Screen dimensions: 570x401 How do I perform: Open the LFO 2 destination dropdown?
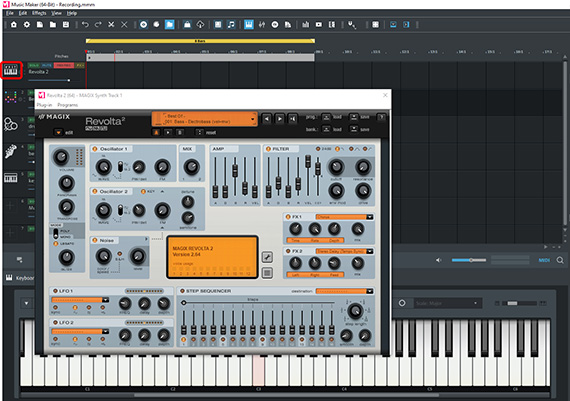click(x=80, y=332)
